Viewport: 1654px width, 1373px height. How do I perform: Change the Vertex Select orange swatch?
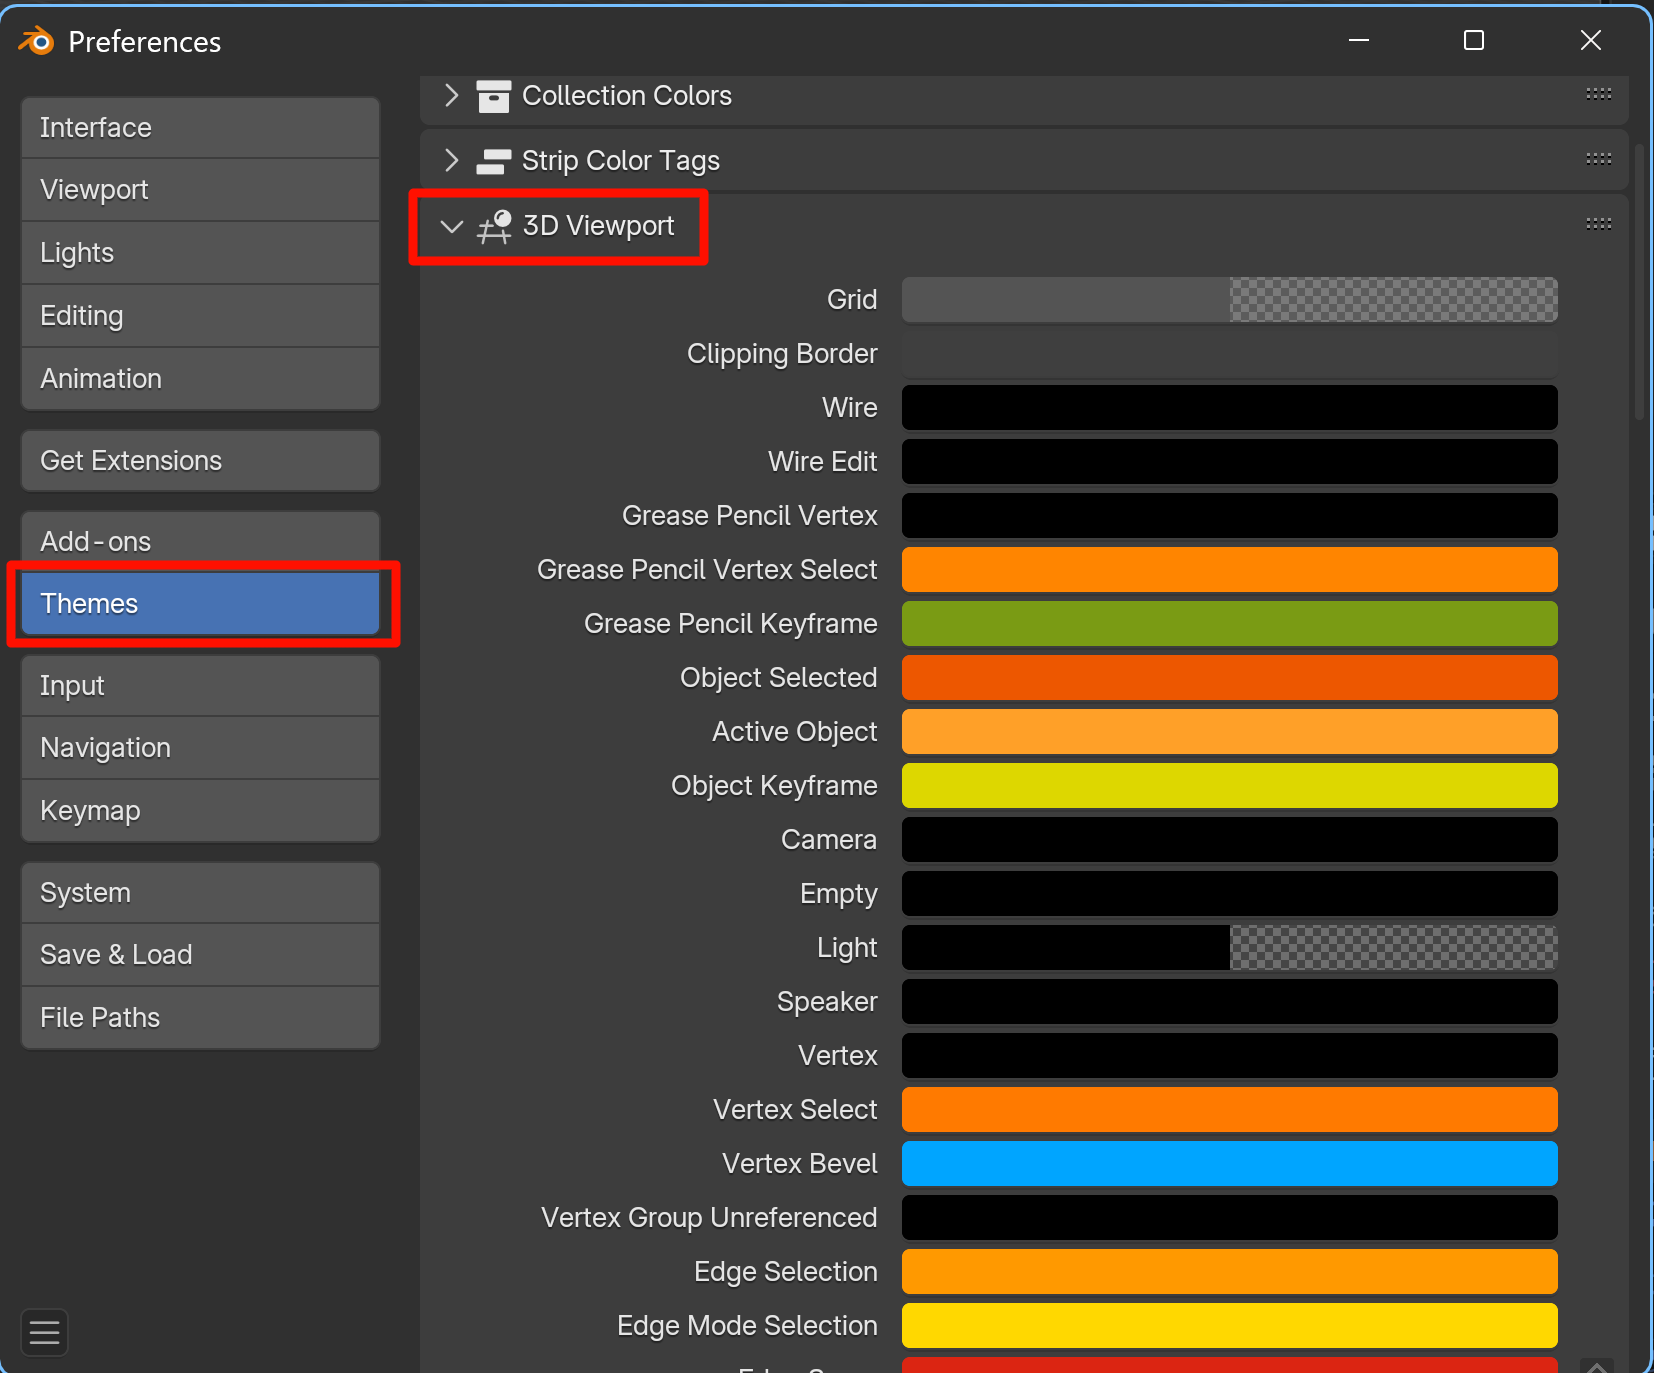click(x=1229, y=1110)
